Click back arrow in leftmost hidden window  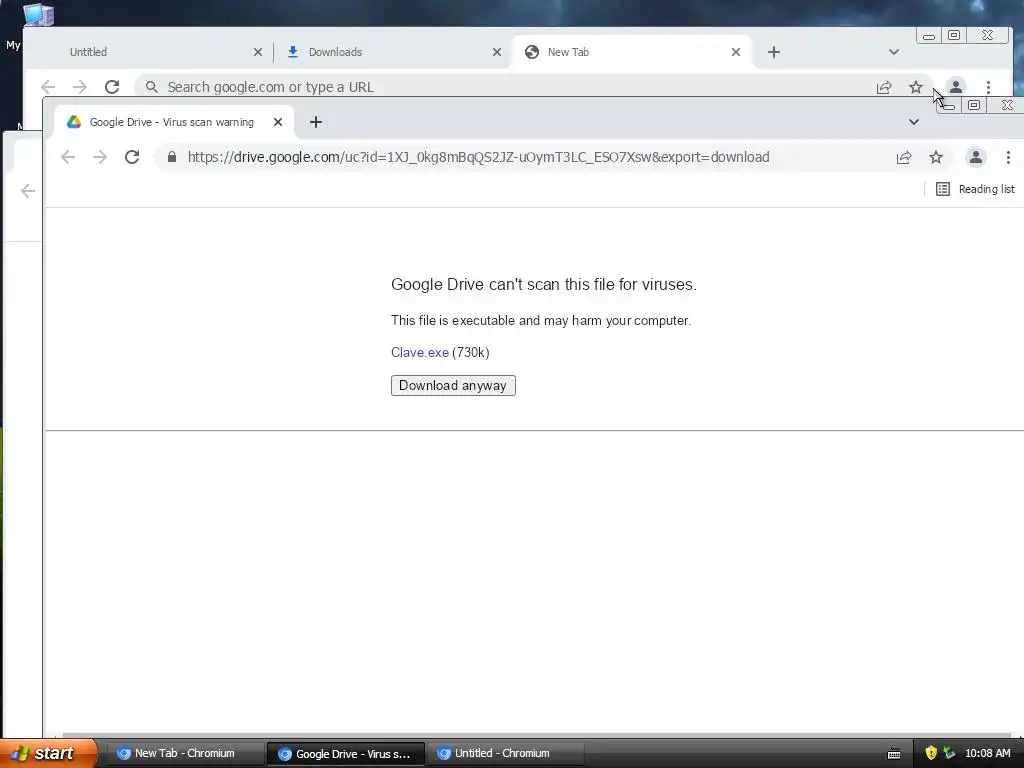tap(27, 191)
